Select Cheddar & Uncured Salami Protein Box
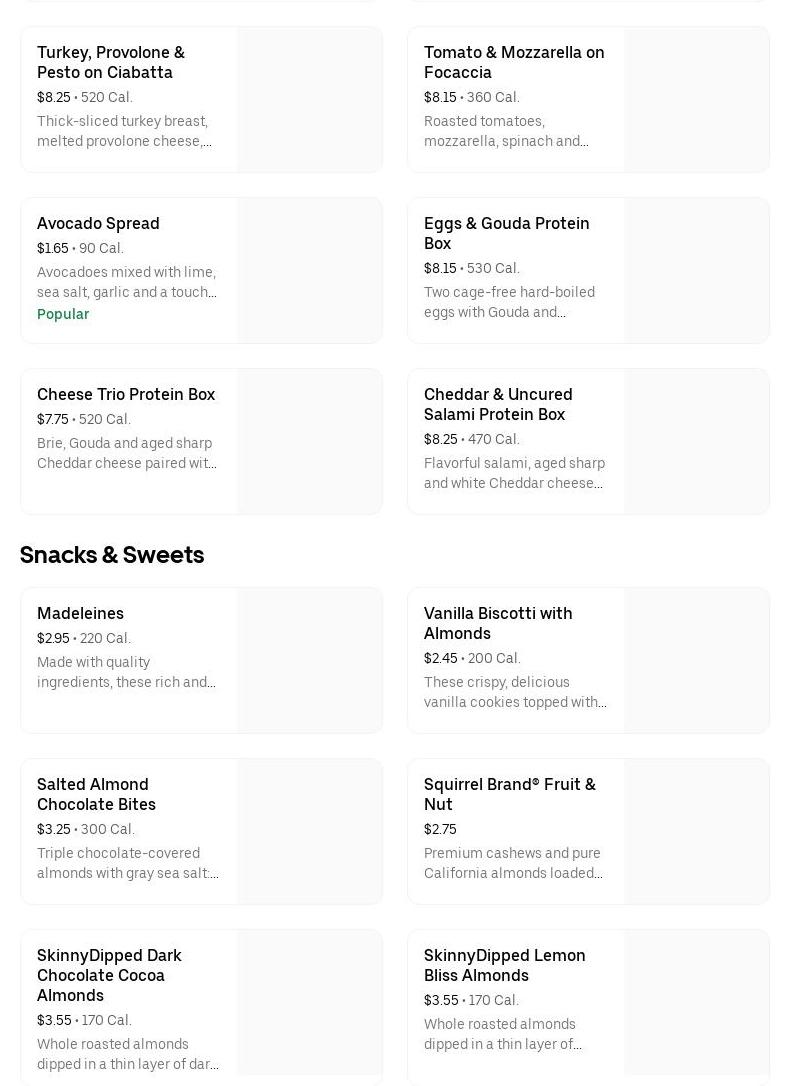This screenshot has width=804, height=1086. pos(498,404)
